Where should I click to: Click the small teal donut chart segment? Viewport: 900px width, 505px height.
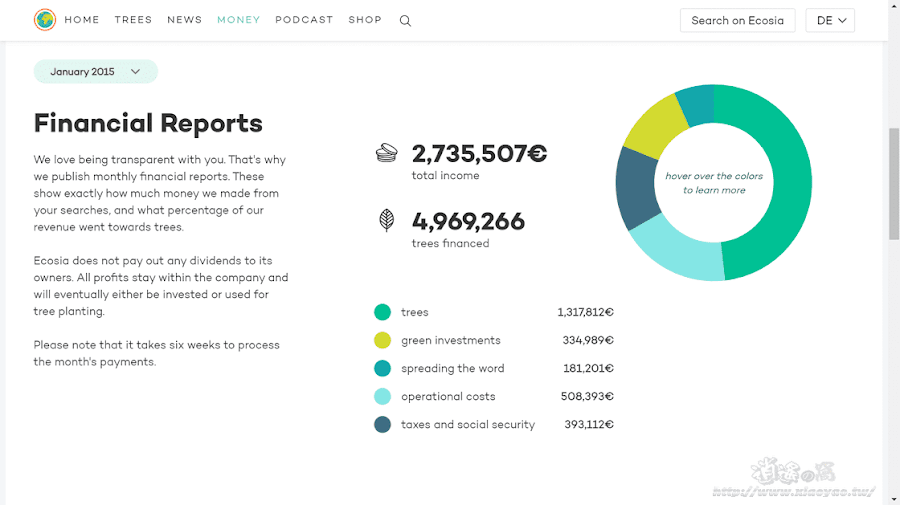pyautogui.click(x=699, y=105)
